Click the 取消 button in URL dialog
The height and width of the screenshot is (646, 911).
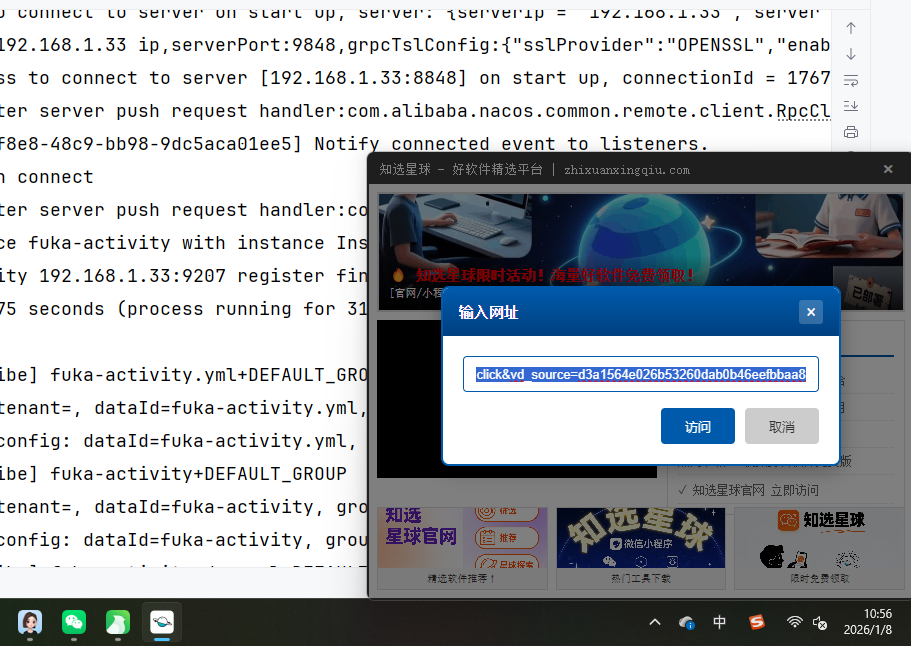781,426
